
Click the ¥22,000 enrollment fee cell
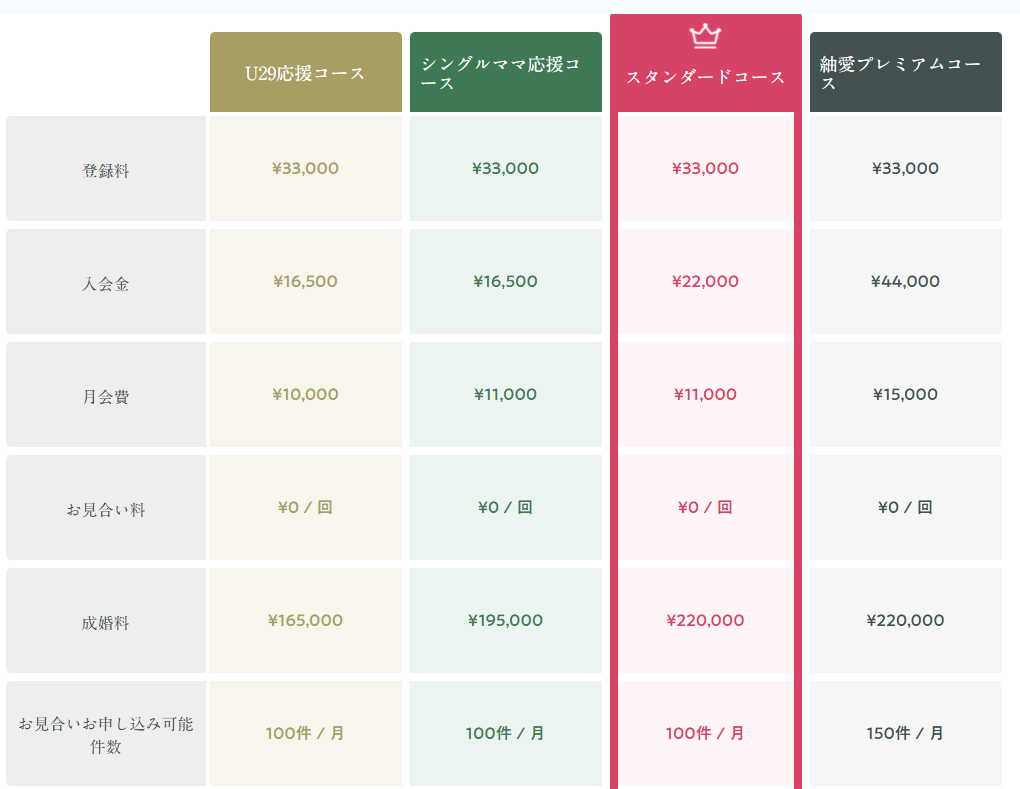705,282
